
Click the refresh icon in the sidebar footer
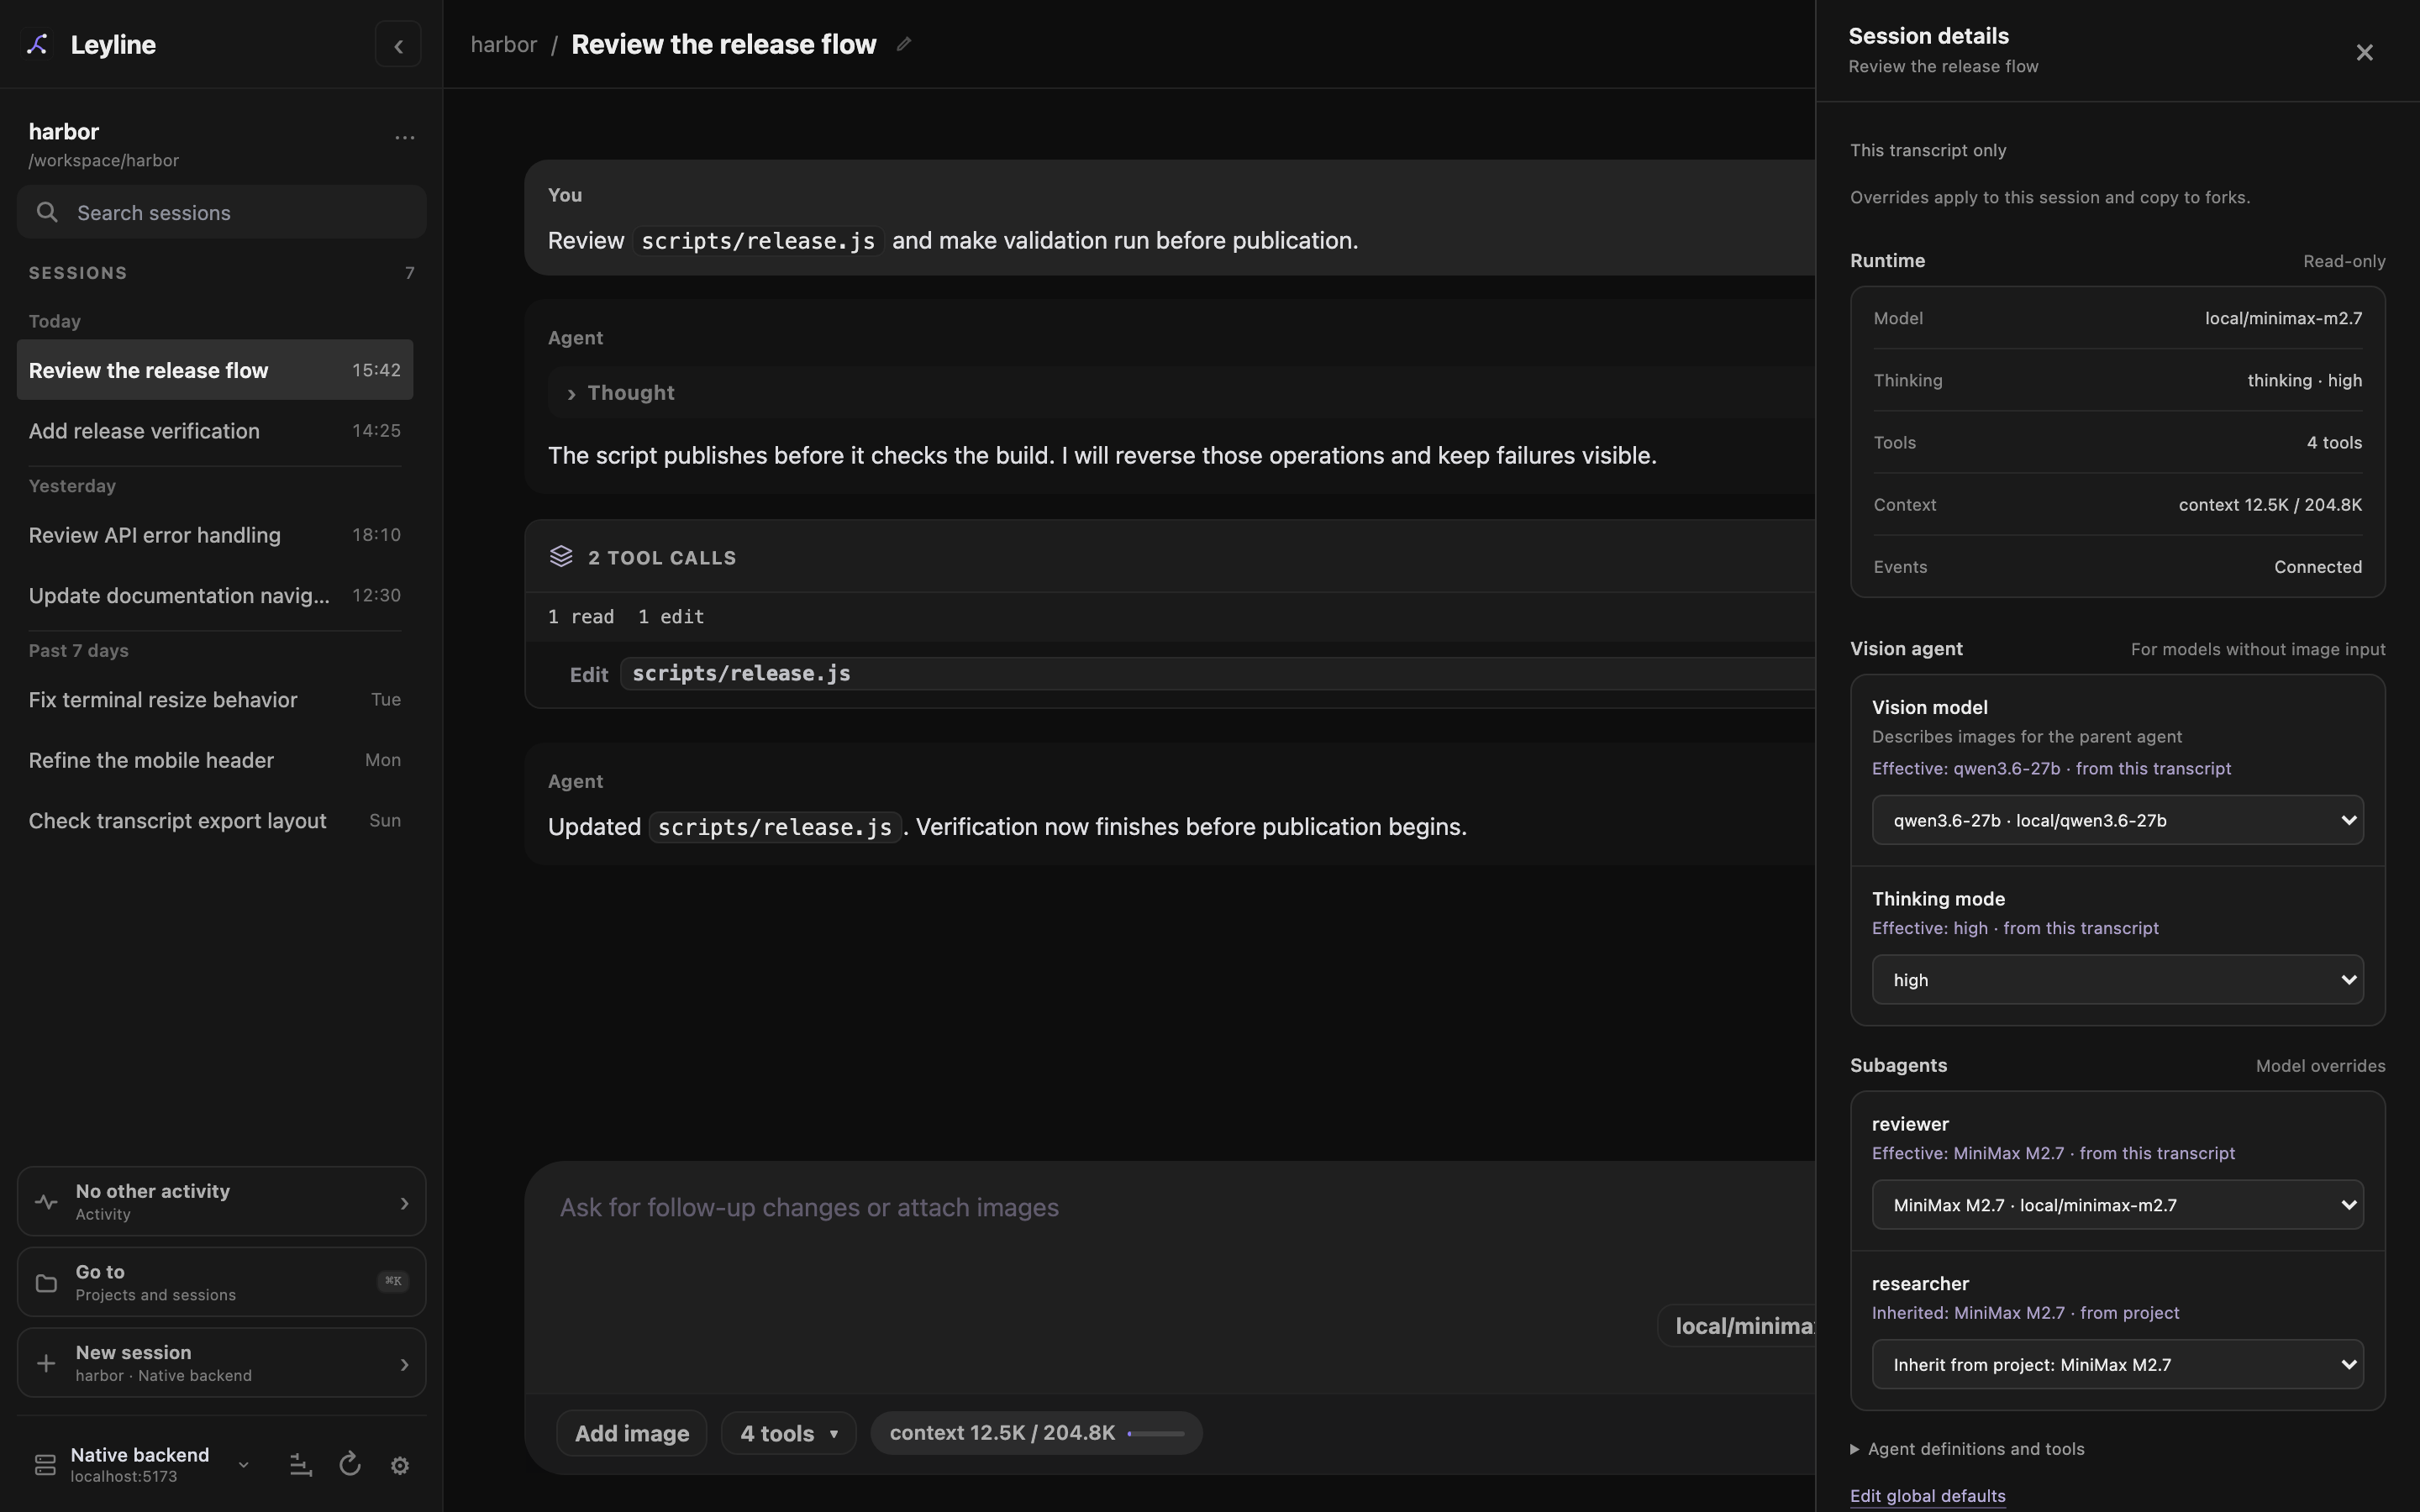350,1465
